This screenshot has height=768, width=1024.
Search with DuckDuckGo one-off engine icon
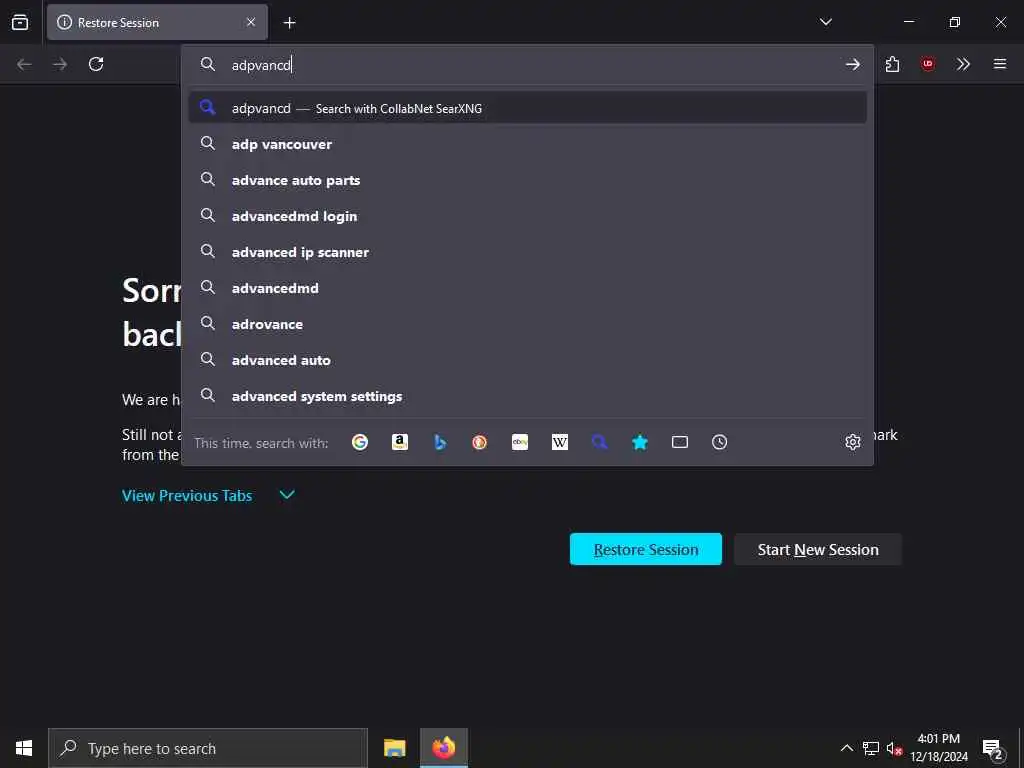tap(479, 442)
